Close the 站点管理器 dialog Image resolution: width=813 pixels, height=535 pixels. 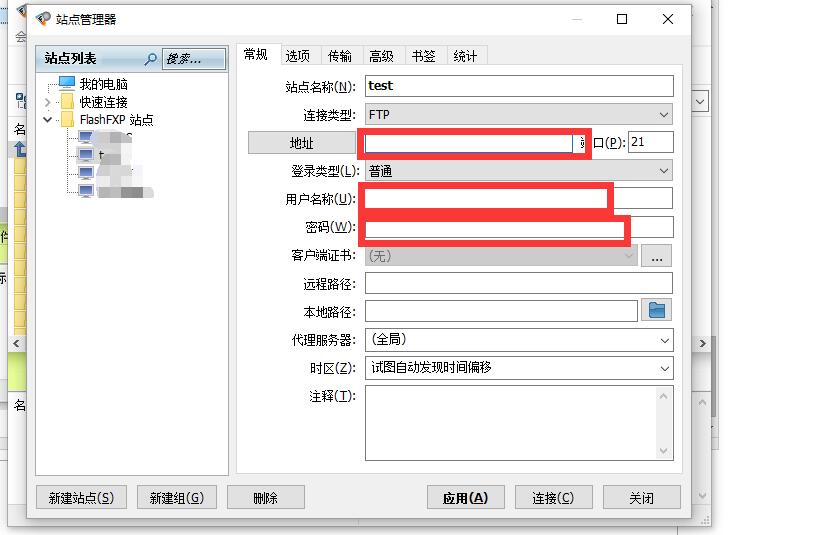(668, 19)
